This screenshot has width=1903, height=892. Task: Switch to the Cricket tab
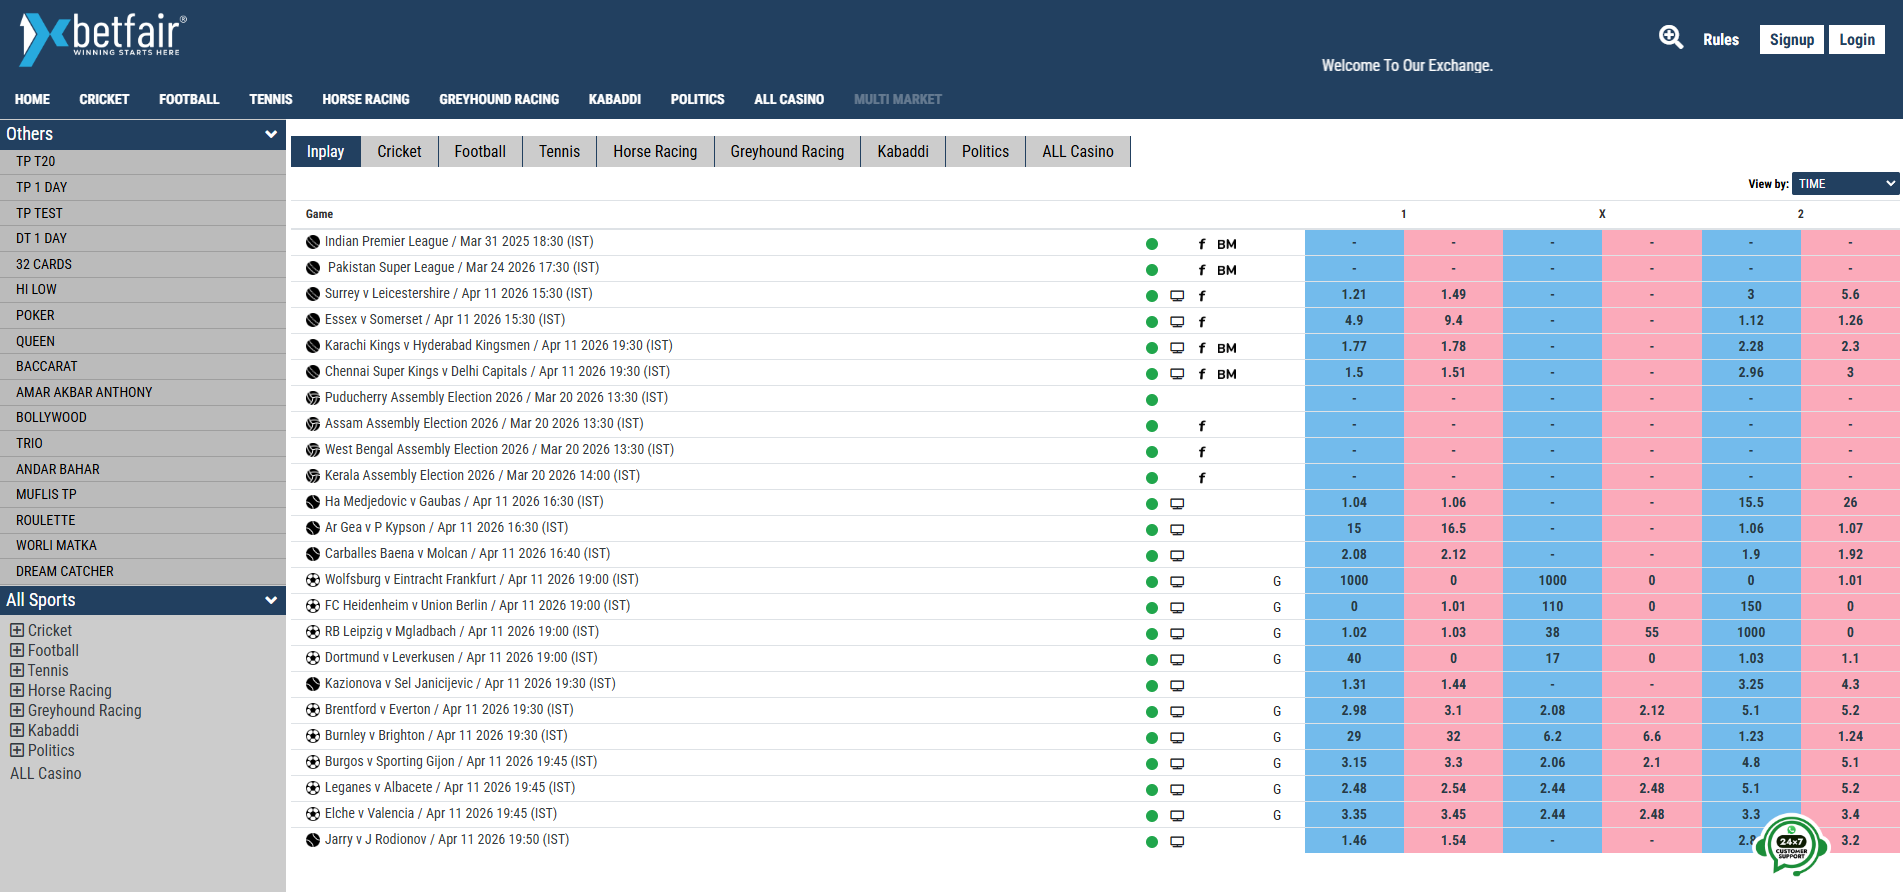coord(399,151)
